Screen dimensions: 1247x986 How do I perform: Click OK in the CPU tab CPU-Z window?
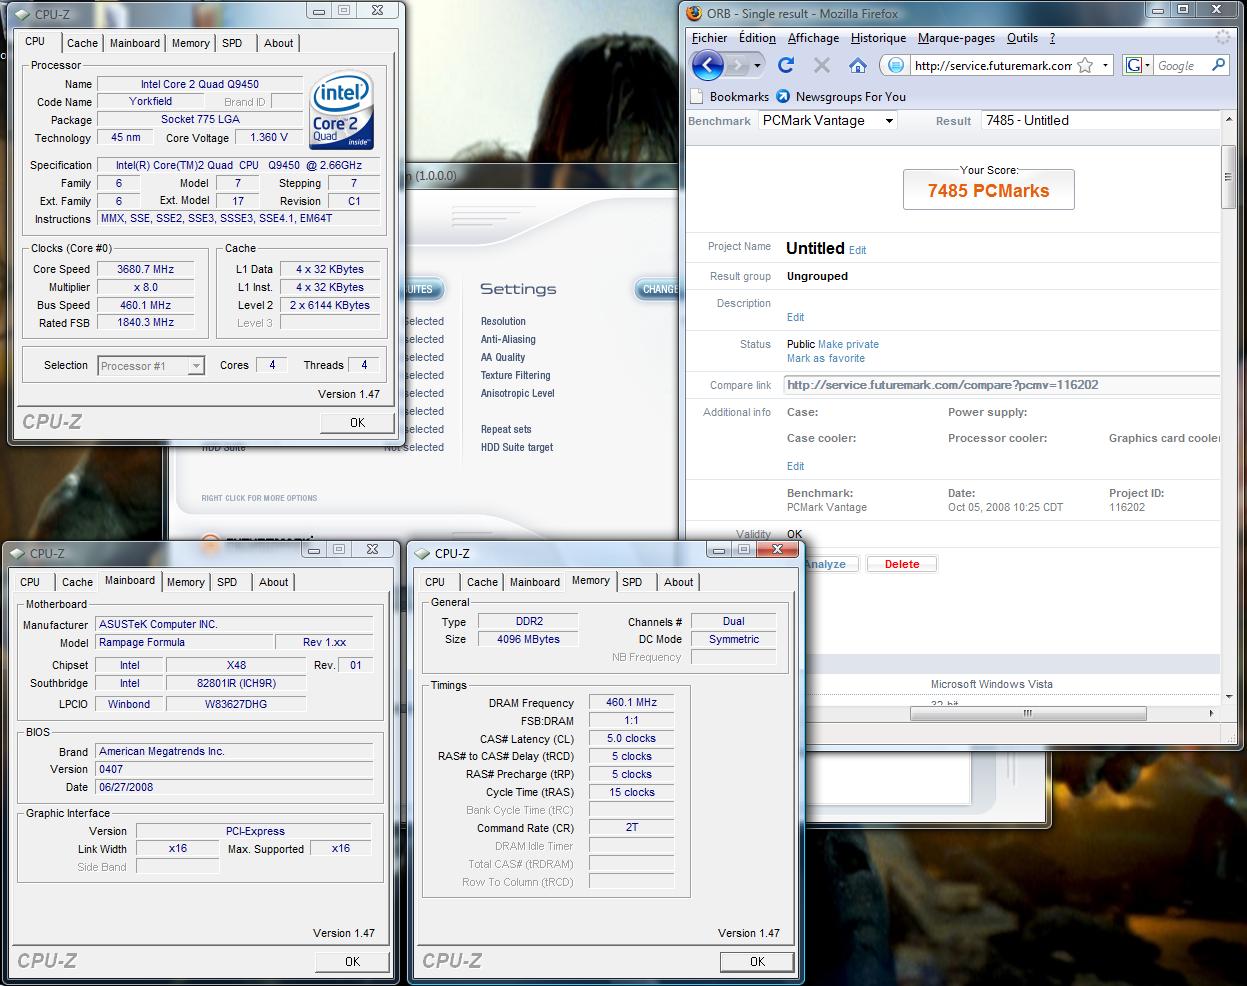pyautogui.click(x=357, y=423)
